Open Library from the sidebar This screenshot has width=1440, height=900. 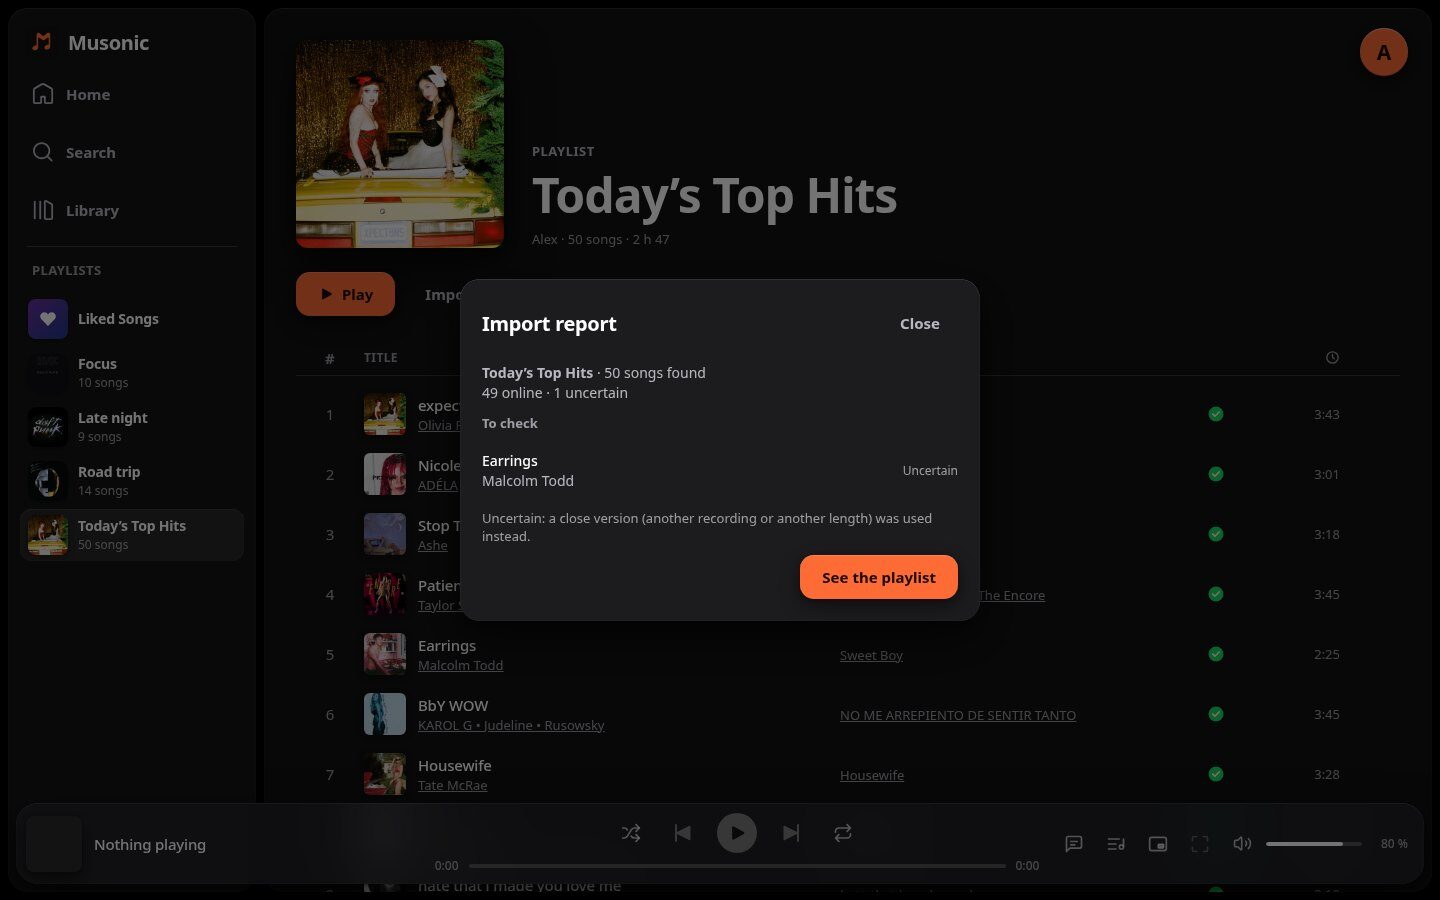(x=132, y=210)
